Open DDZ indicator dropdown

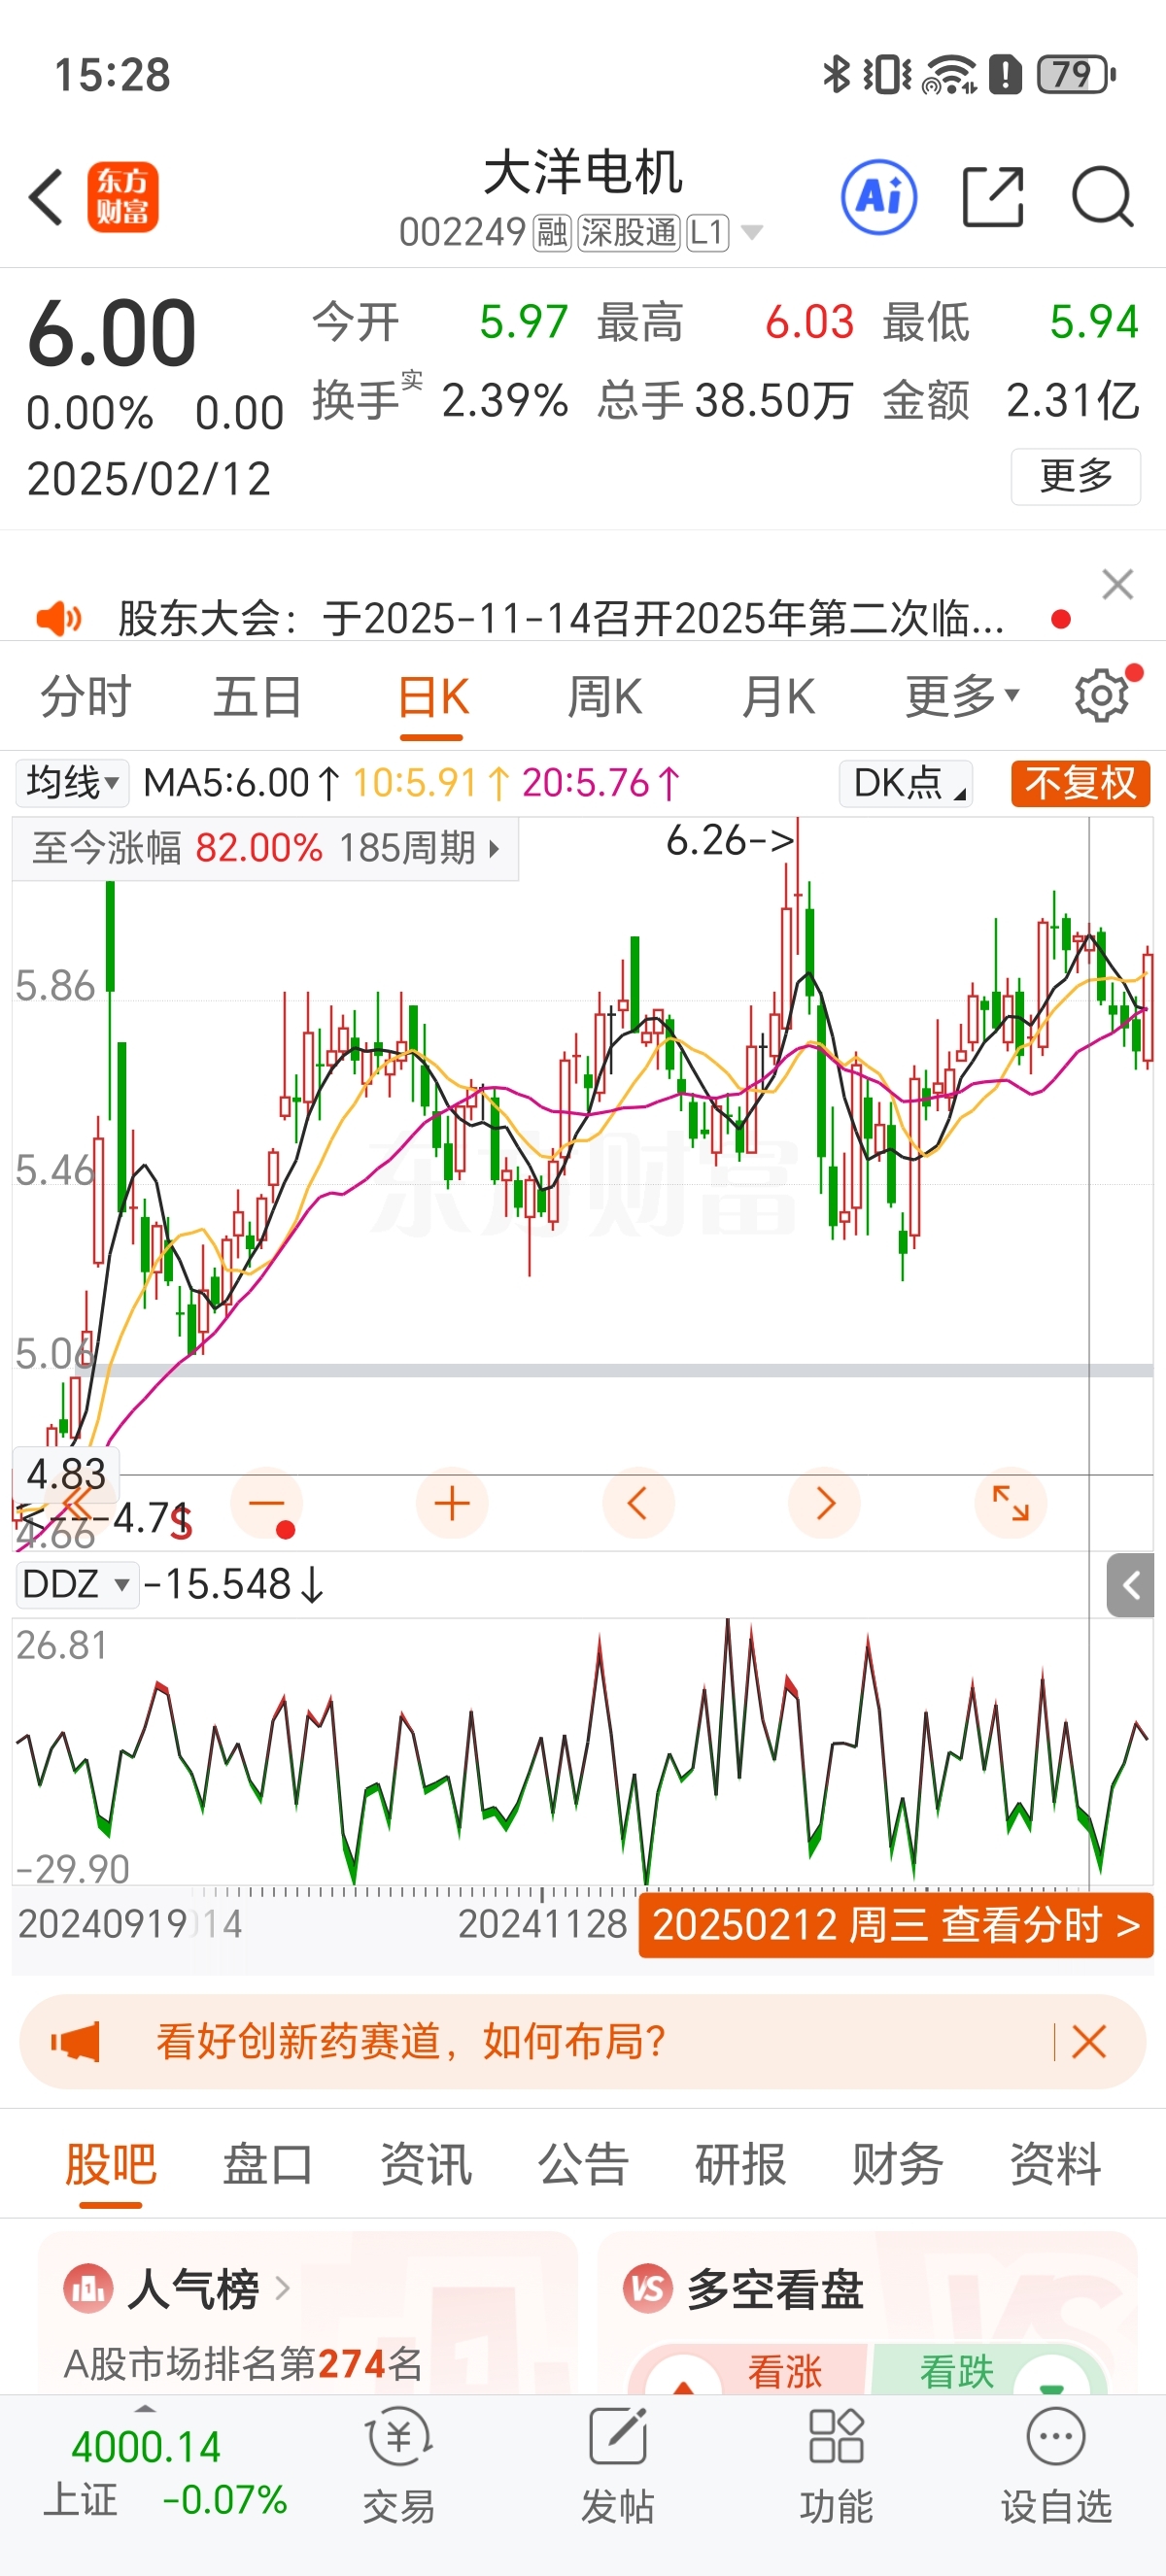point(76,1584)
